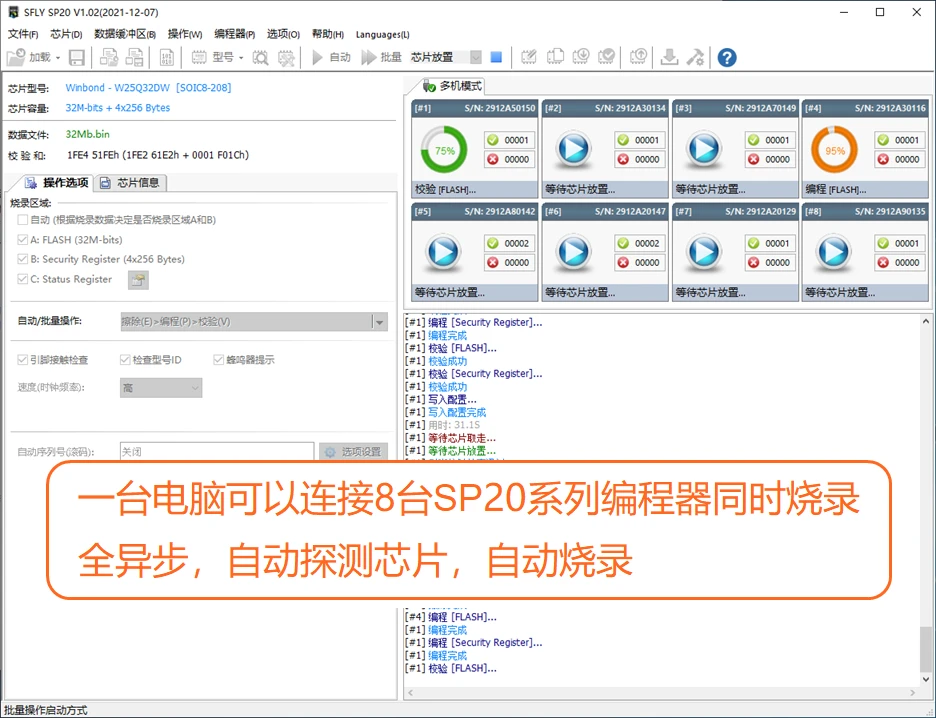Viewport: 936px width, 718px height.
Task: Click the log scroll down arrow
Action: [925, 679]
